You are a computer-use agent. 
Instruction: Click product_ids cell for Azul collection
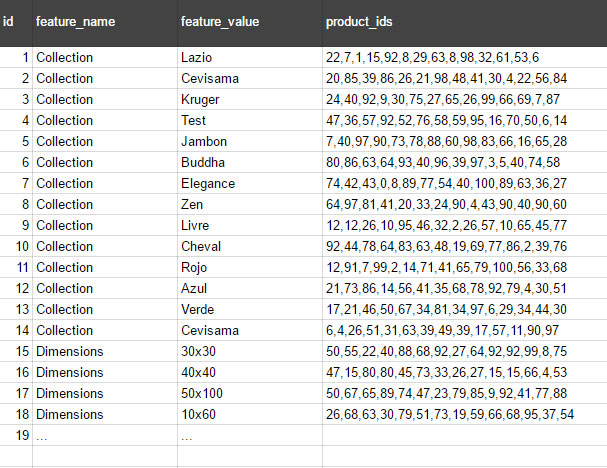pos(465,288)
